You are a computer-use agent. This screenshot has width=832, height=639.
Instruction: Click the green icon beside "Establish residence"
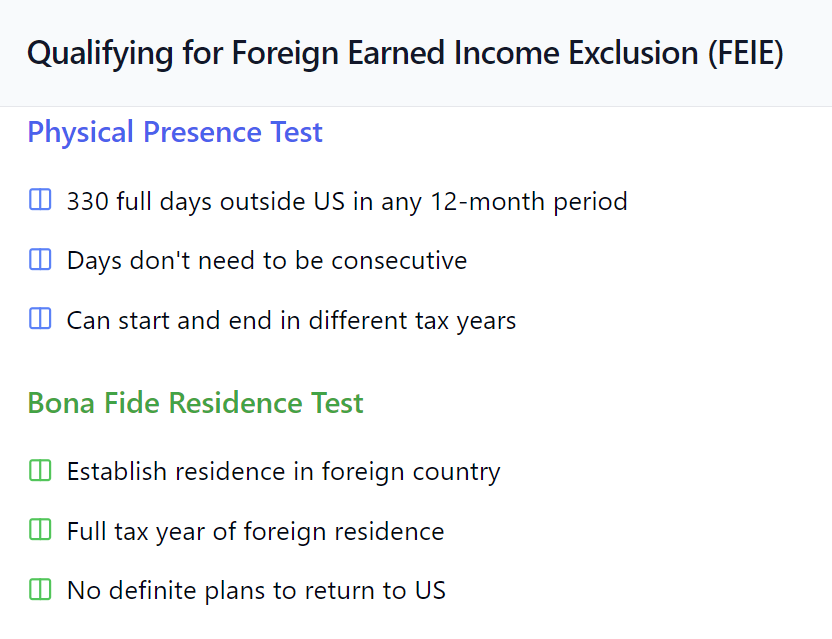[40, 470]
